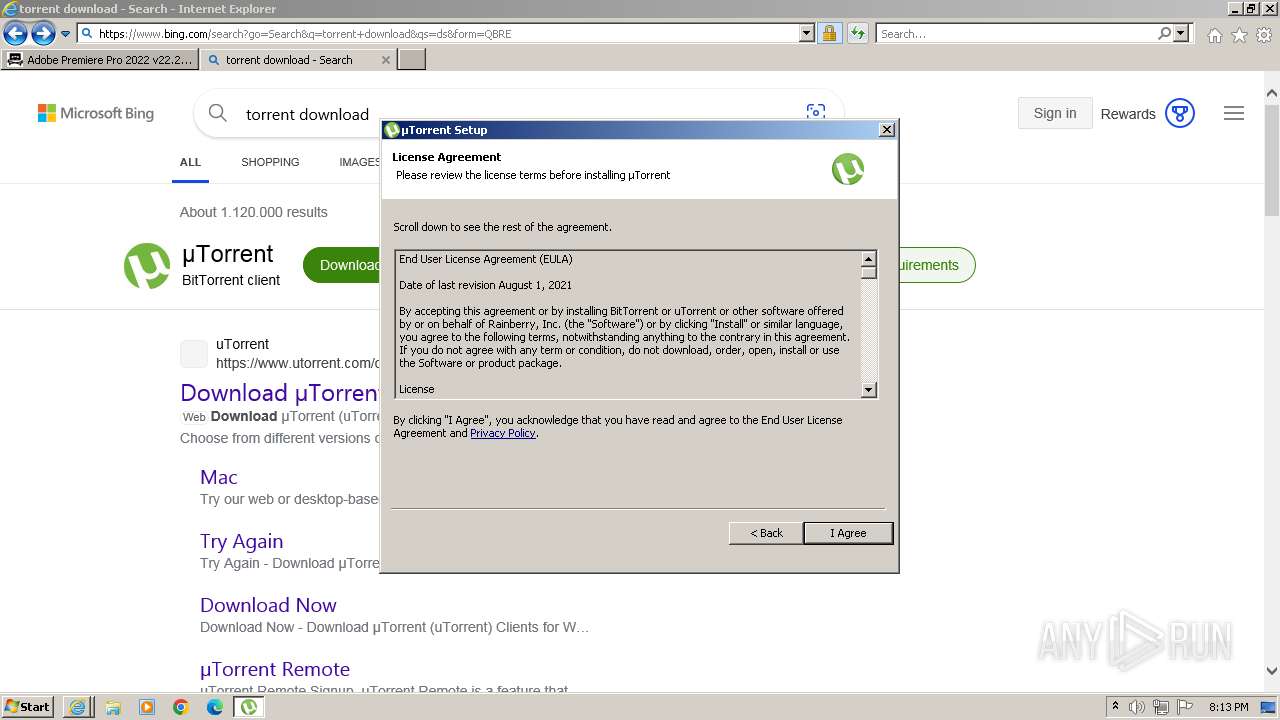This screenshot has height=720, width=1280.
Task: Click the EULA scrollbar down arrow
Action: click(x=868, y=390)
